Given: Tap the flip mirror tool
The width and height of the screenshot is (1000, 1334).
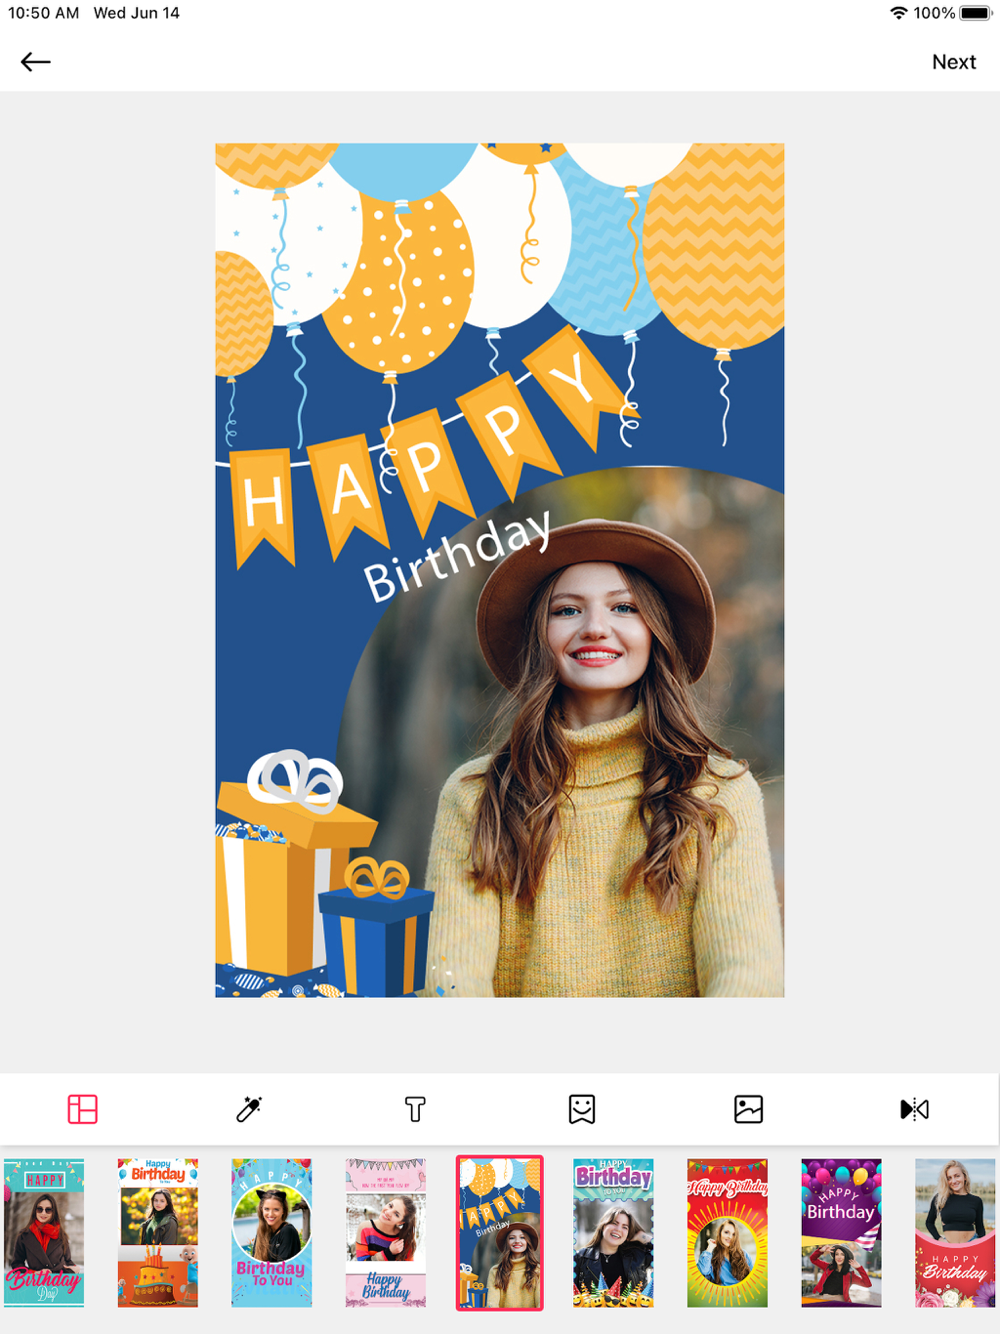Looking at the screenshot, I should (914, 1109).
